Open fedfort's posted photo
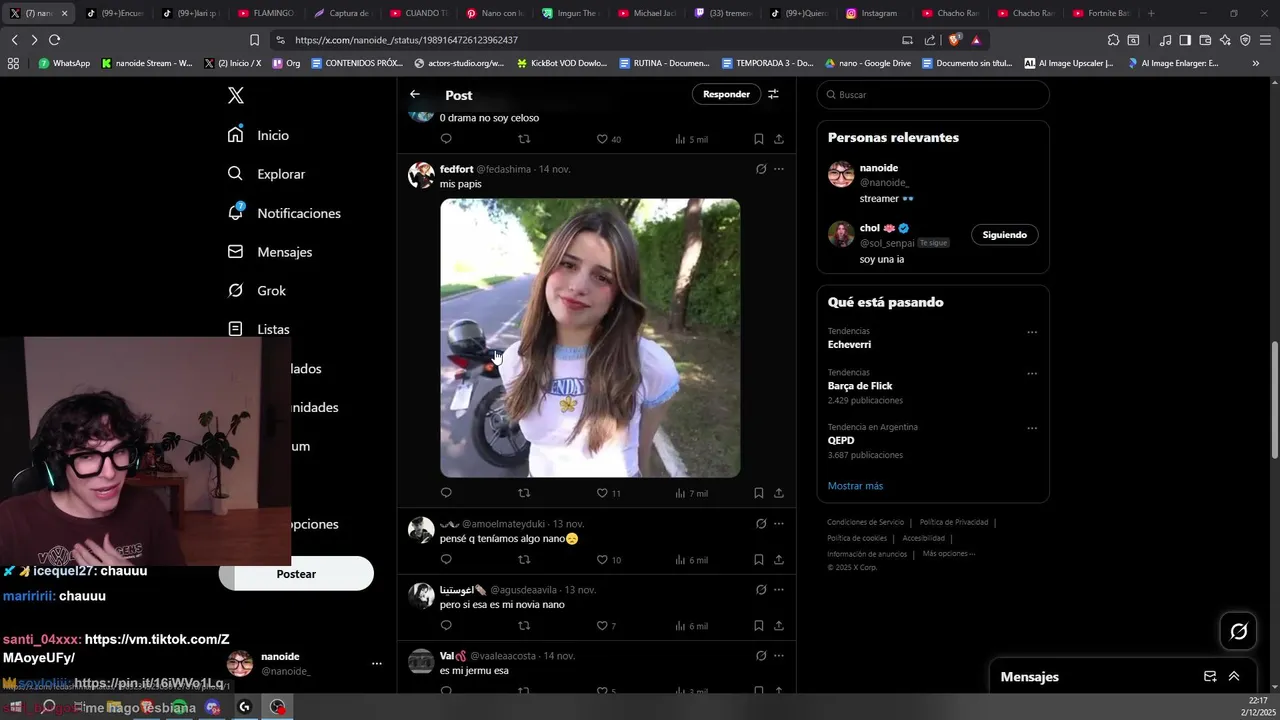 590,338
